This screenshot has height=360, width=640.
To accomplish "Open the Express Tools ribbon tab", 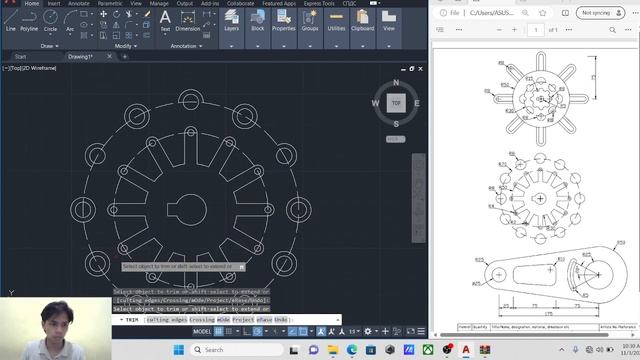I will coord(319,3).
